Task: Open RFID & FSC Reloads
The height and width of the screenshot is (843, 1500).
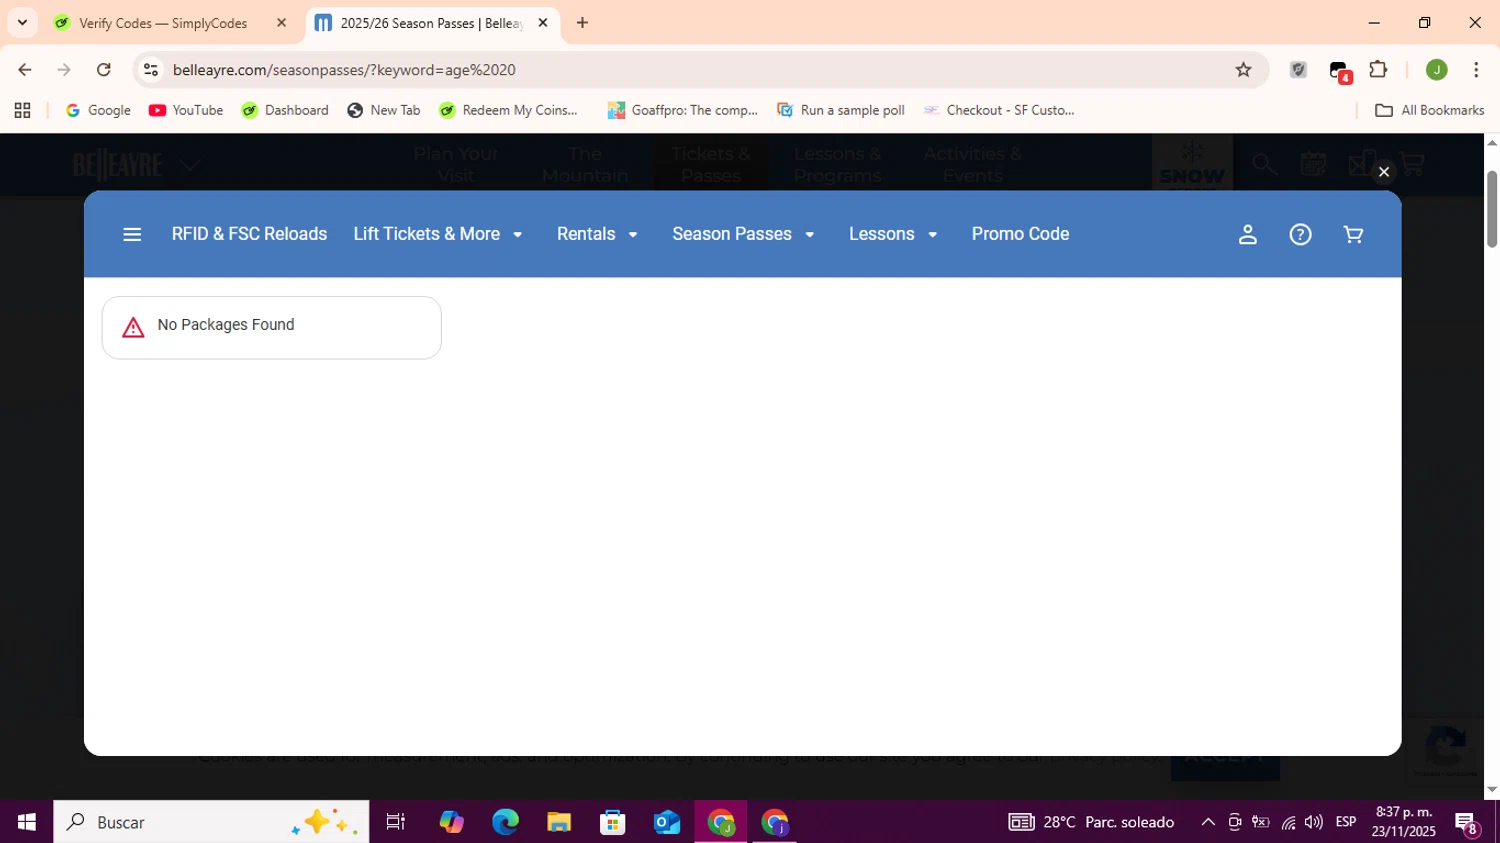Action: point(249,234)
